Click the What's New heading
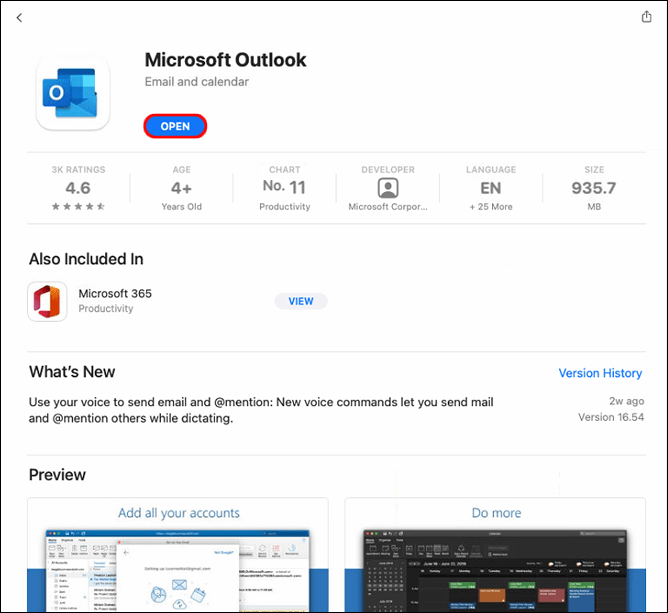The width and height of the screenshot is (668, 613). click(x=72, y=372)
